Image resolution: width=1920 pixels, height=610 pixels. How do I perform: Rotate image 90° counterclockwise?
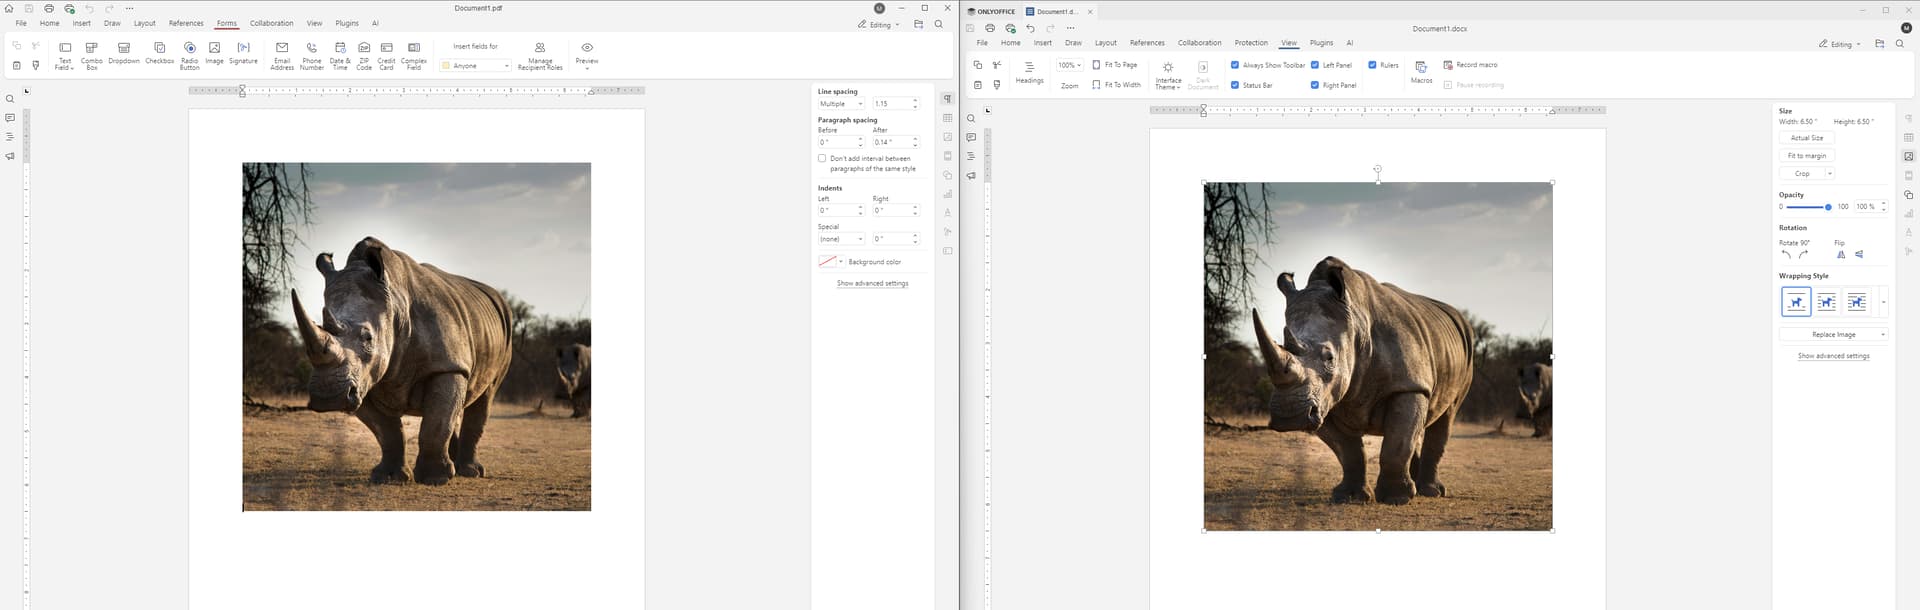1786,254
